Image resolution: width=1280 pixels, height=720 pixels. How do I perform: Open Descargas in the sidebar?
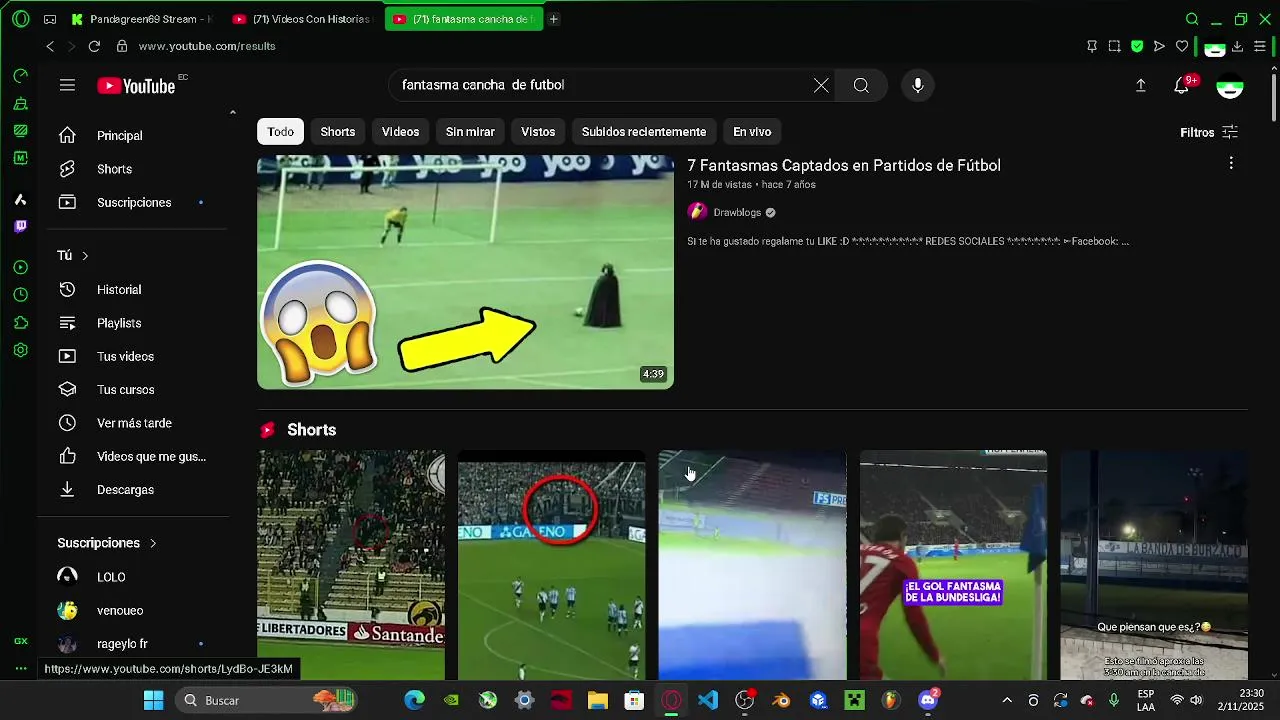pos(134,490)
